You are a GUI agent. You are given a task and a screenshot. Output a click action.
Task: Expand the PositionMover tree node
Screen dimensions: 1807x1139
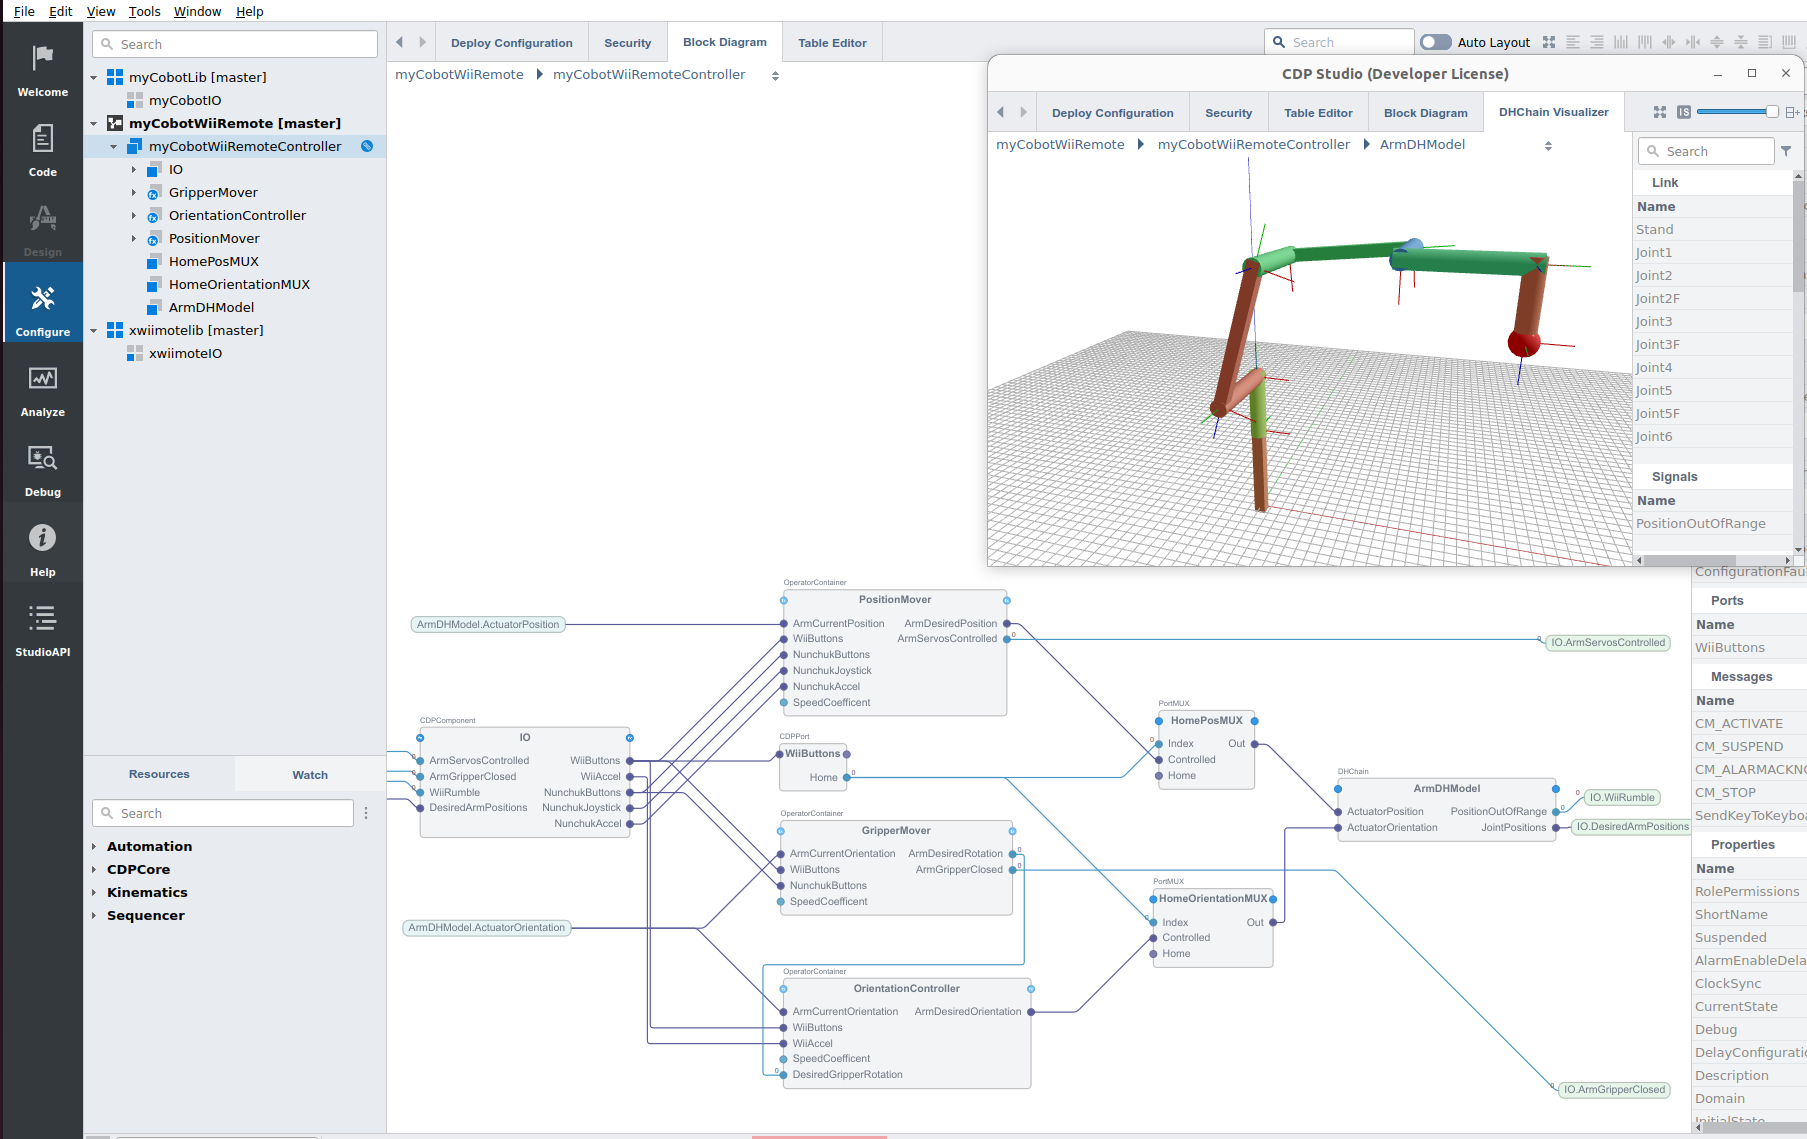(134, 238)
